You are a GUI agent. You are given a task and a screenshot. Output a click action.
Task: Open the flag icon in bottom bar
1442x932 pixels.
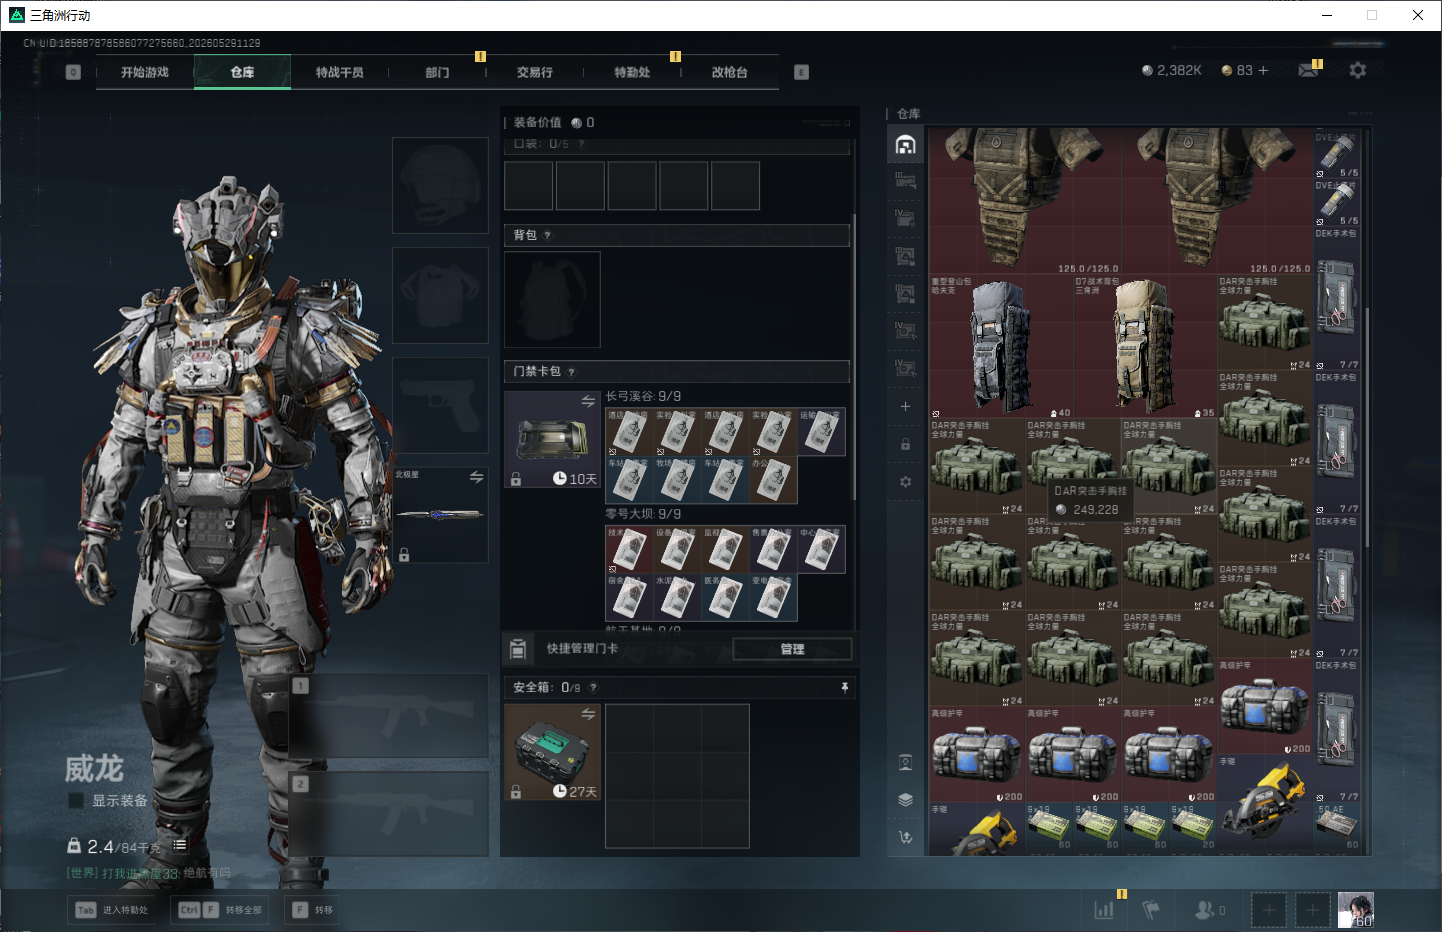(1151, 910)
